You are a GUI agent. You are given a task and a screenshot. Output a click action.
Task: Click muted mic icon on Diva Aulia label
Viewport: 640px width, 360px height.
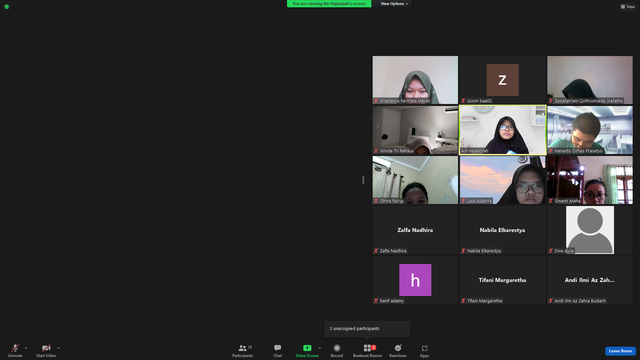point(551,251)
